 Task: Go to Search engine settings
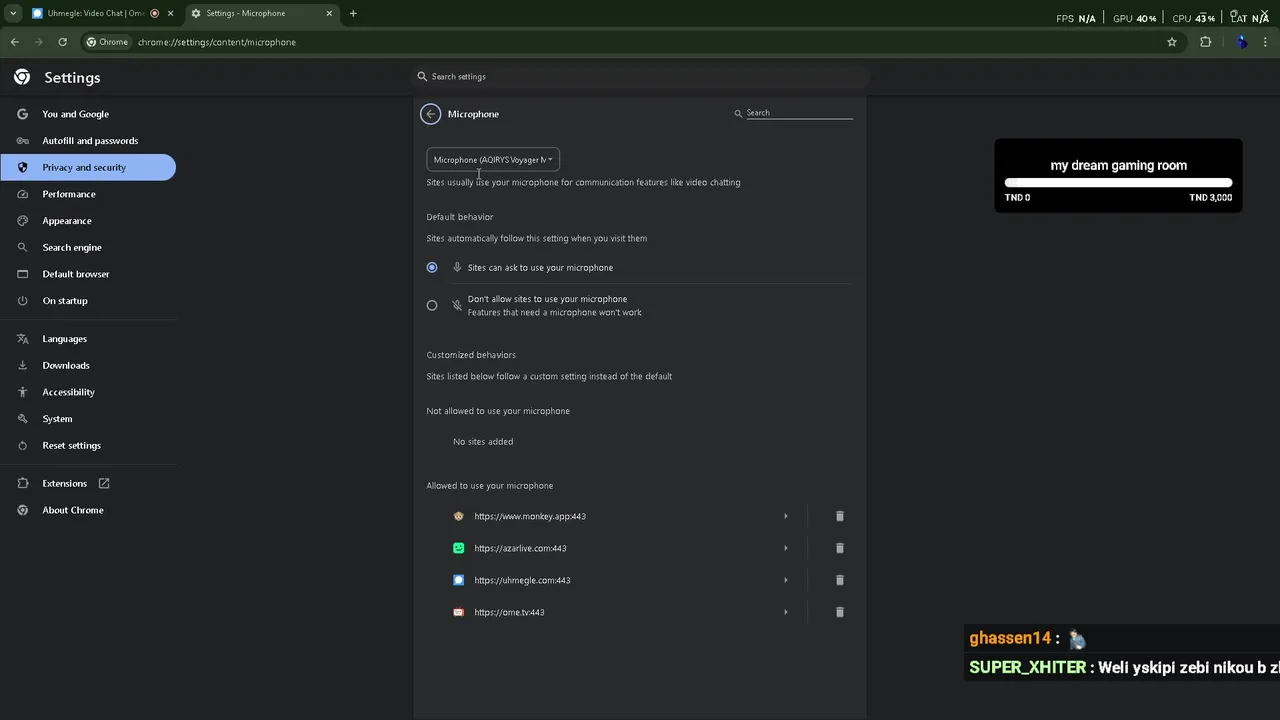(x=72, y=248)
